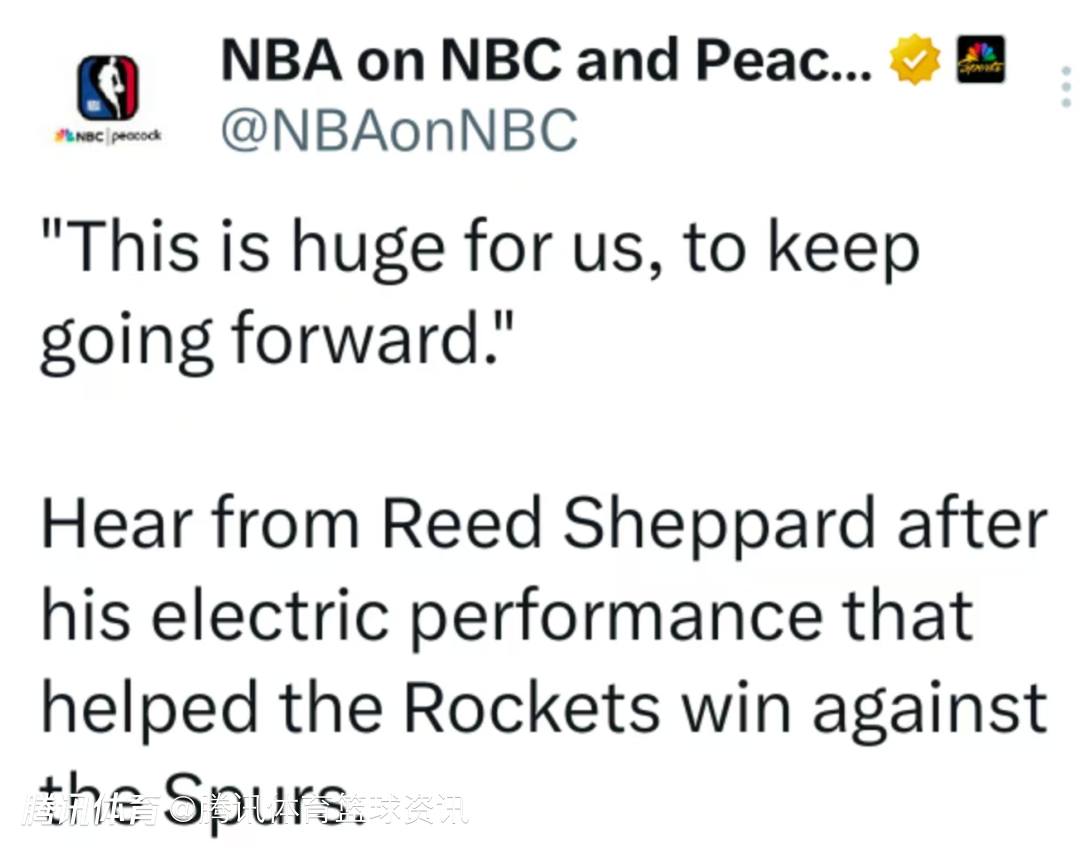This screenshot has height=845, width=1080.
Task: Click the word "Hear" starting second paragraph
Action: pyautogui.click(x=108, y=525)
